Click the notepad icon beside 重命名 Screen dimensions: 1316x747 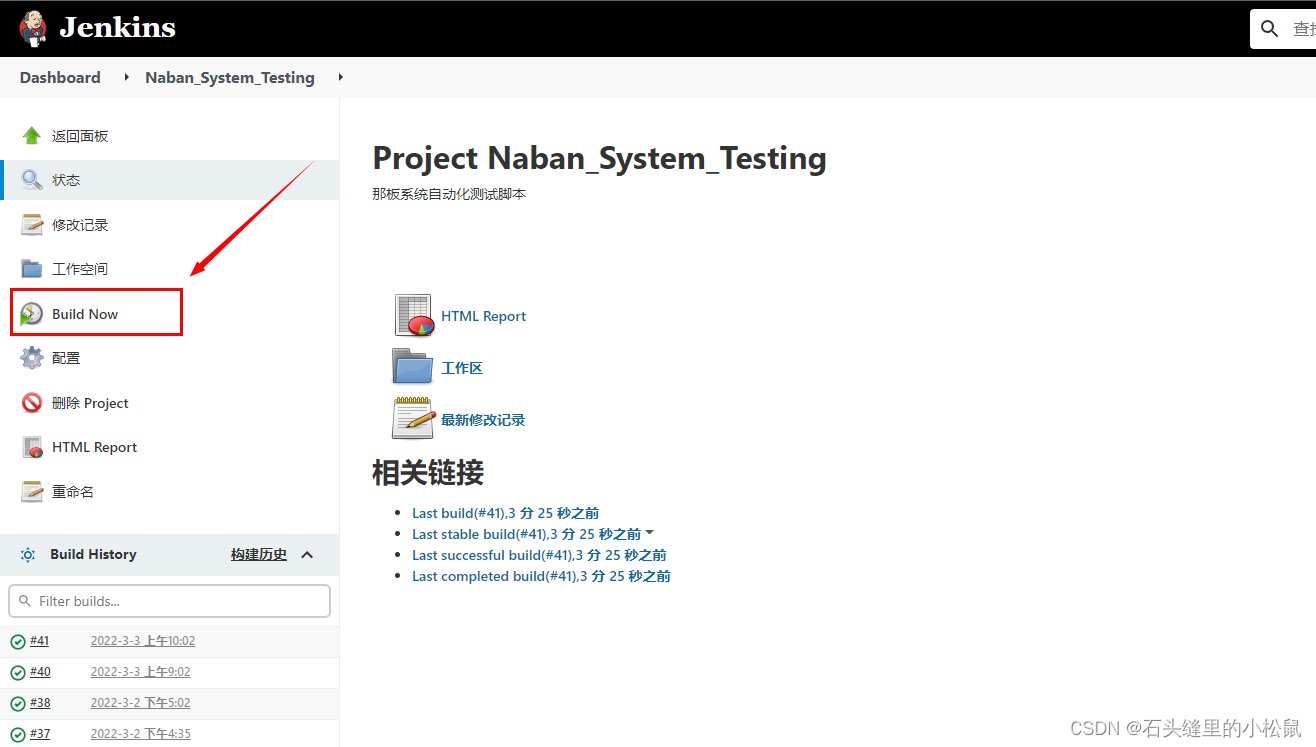32,492
